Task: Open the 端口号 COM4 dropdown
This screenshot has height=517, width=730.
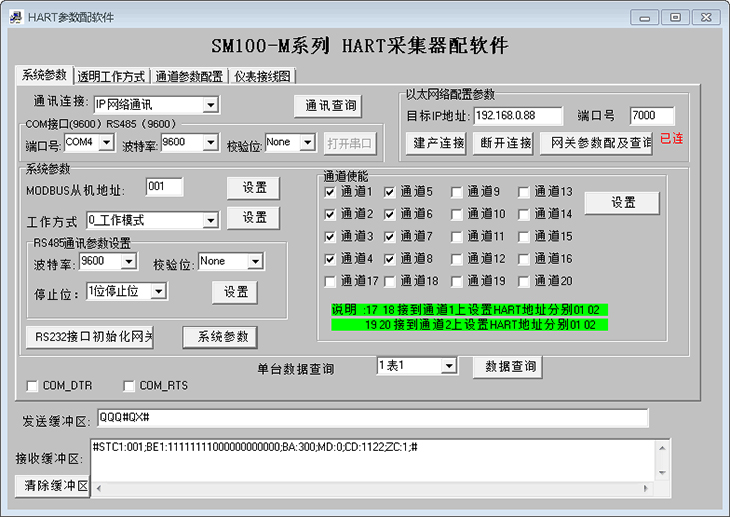Action: coord(107,143)
